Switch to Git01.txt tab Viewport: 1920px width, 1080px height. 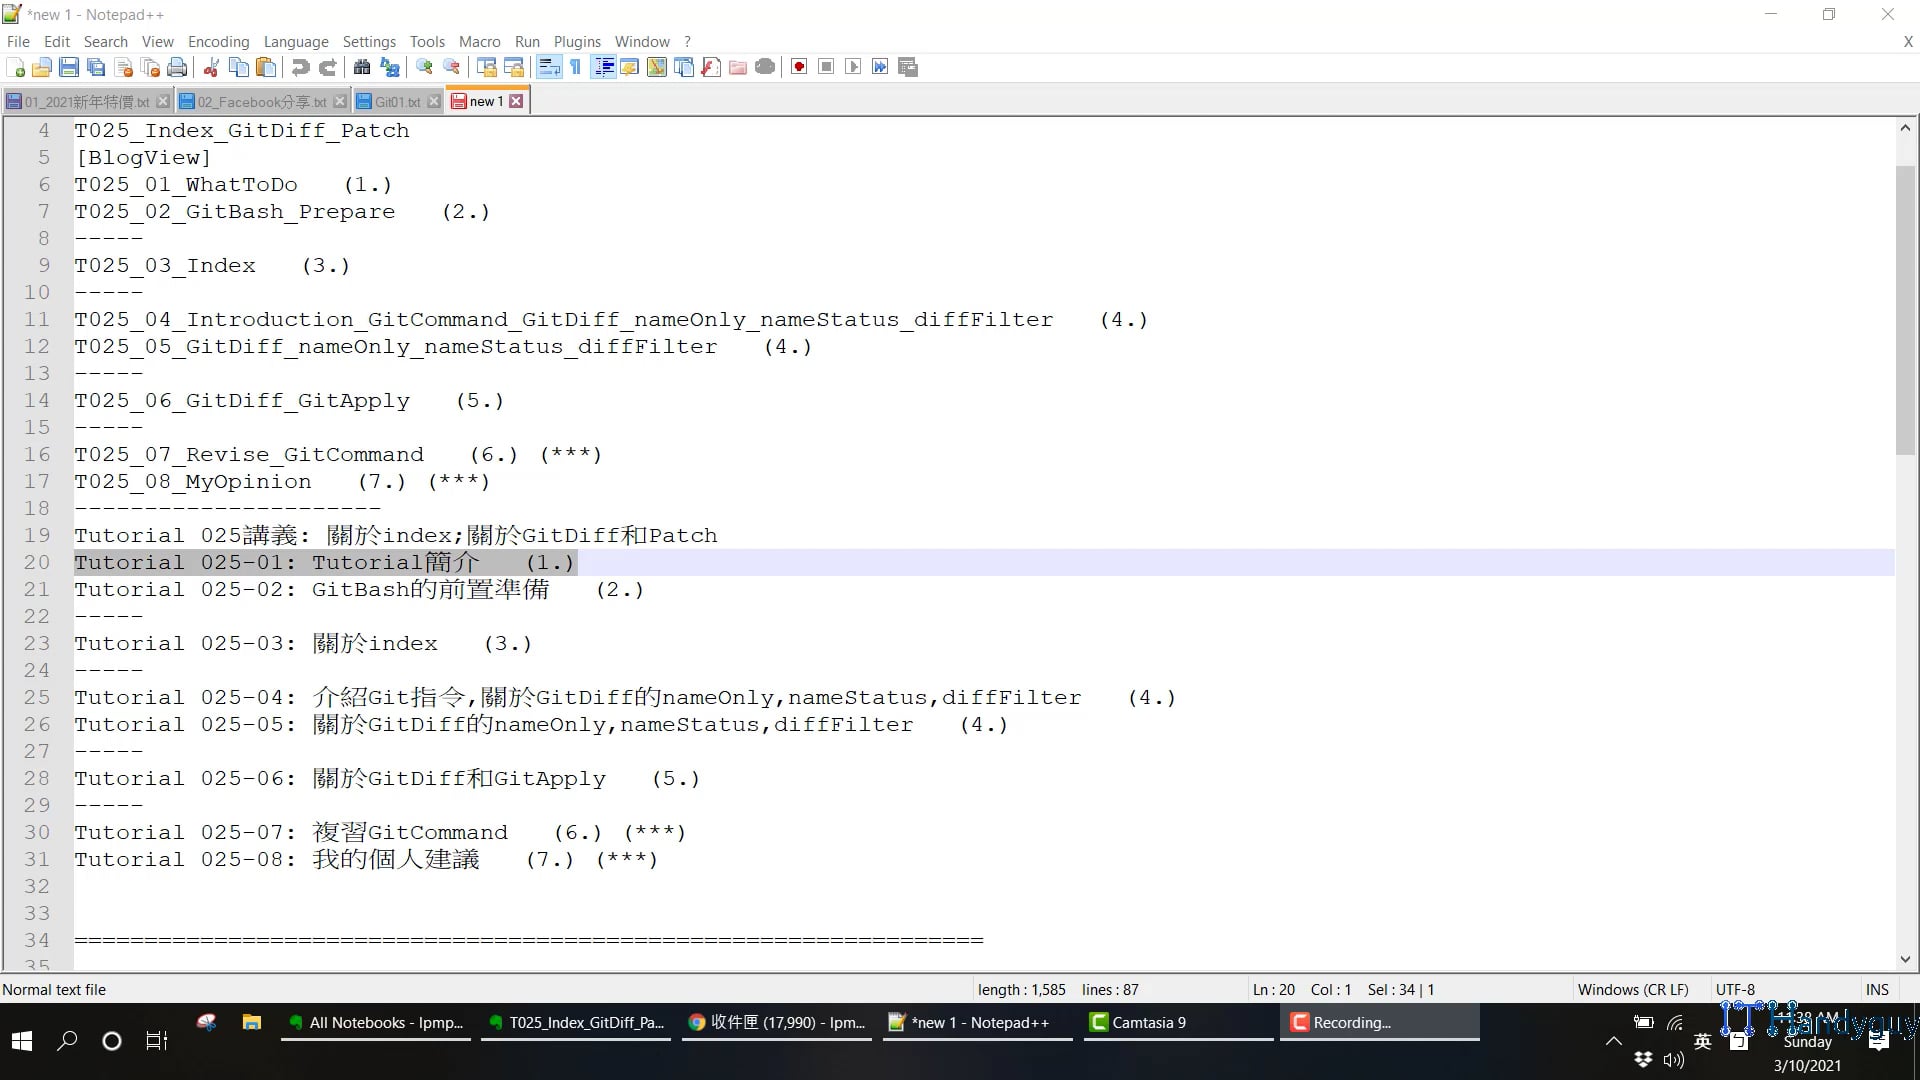coord(397,101)
